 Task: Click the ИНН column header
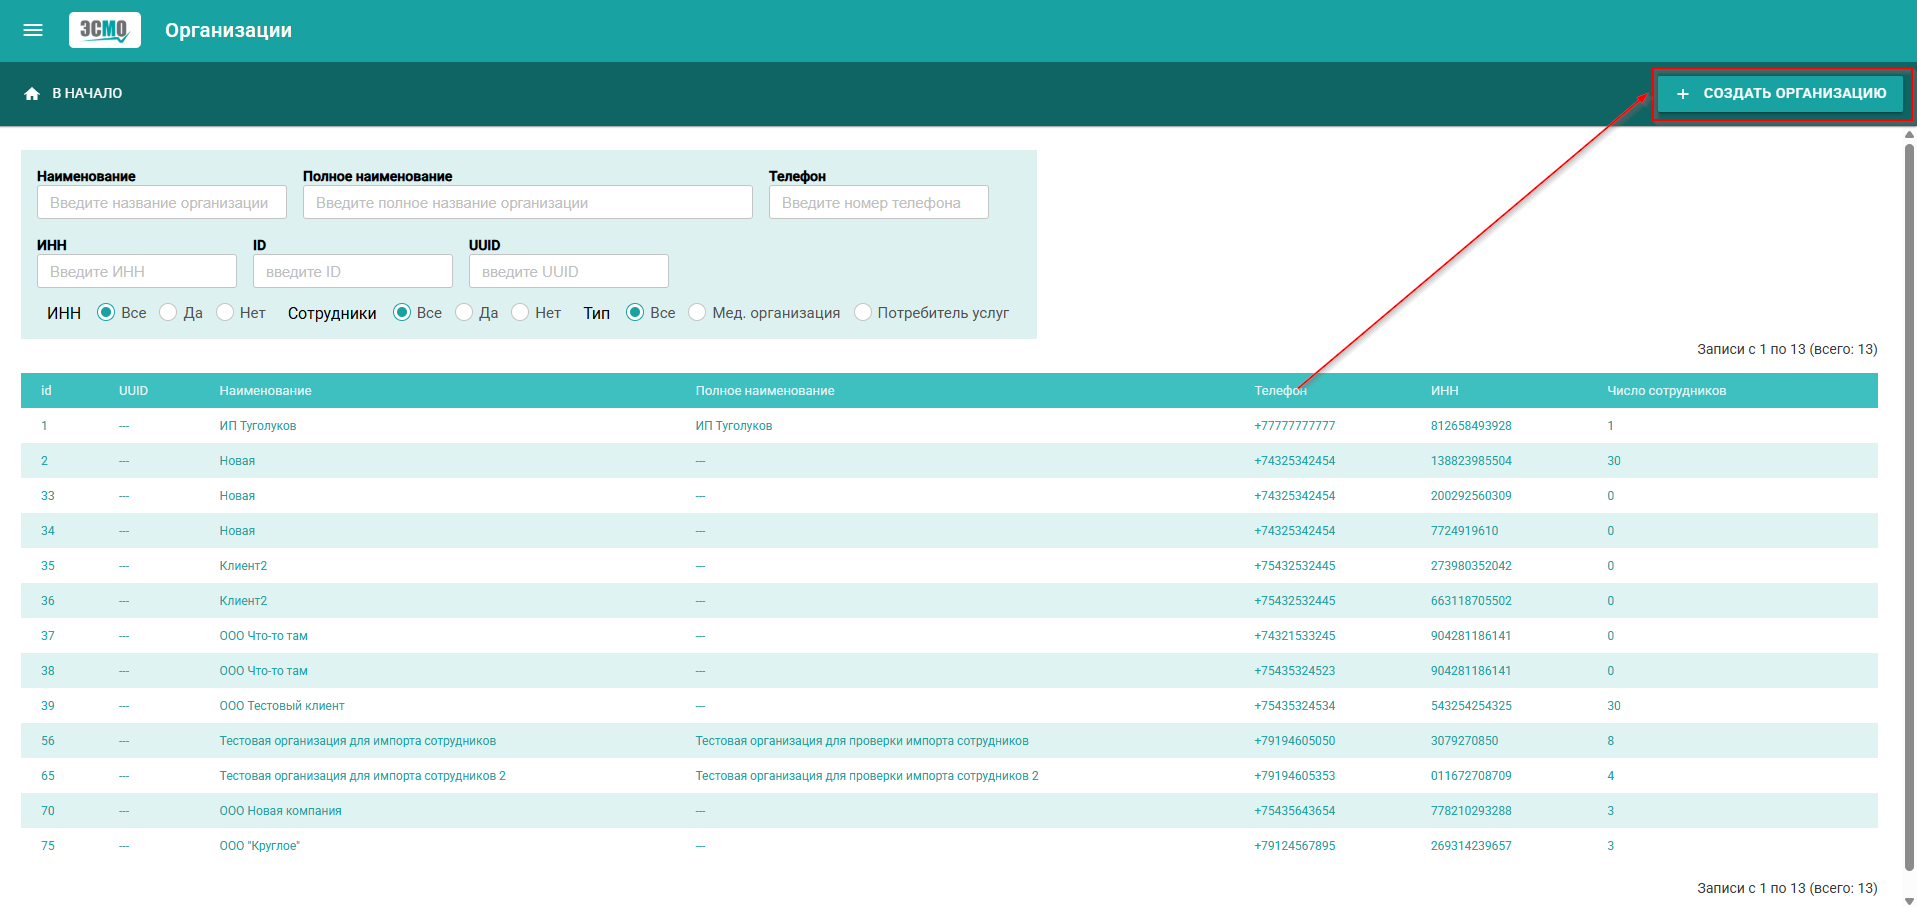tap(1444, 390)
